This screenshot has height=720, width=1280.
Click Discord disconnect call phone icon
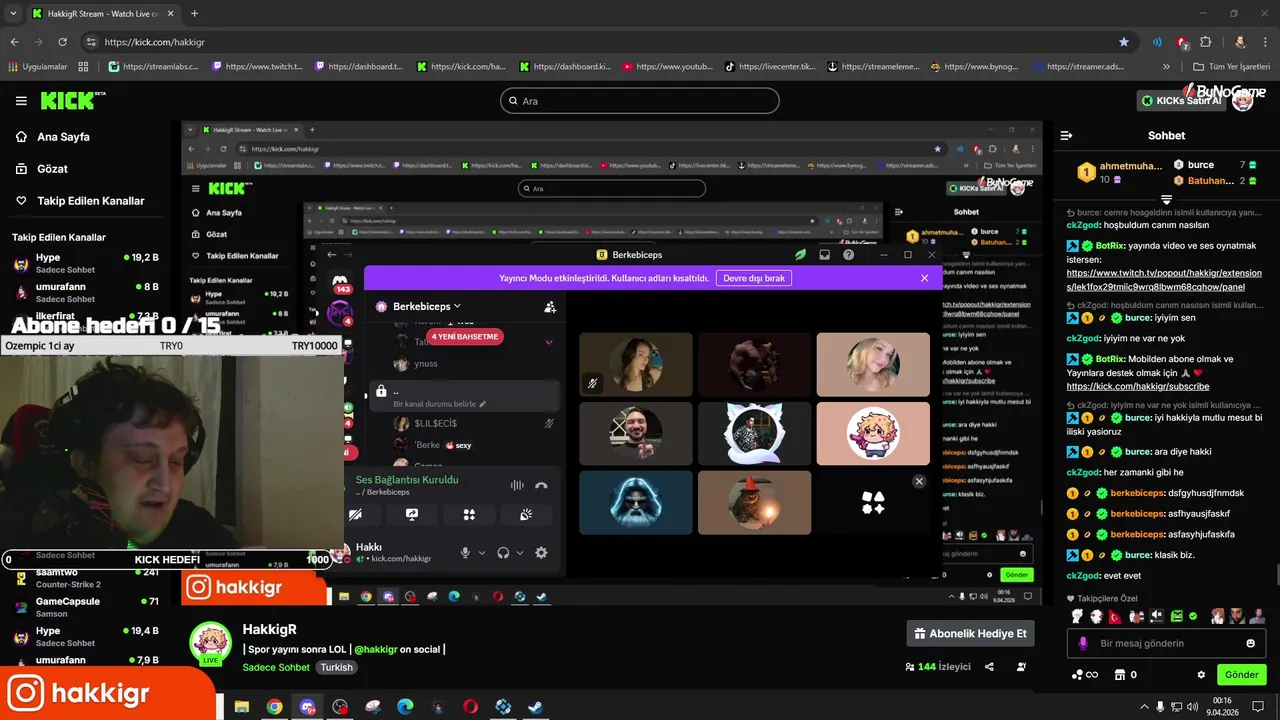click(x=541, y=486)
